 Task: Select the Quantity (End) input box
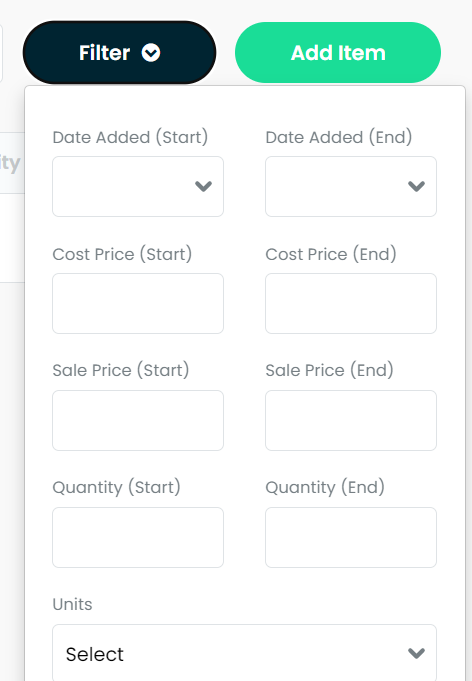351,537
